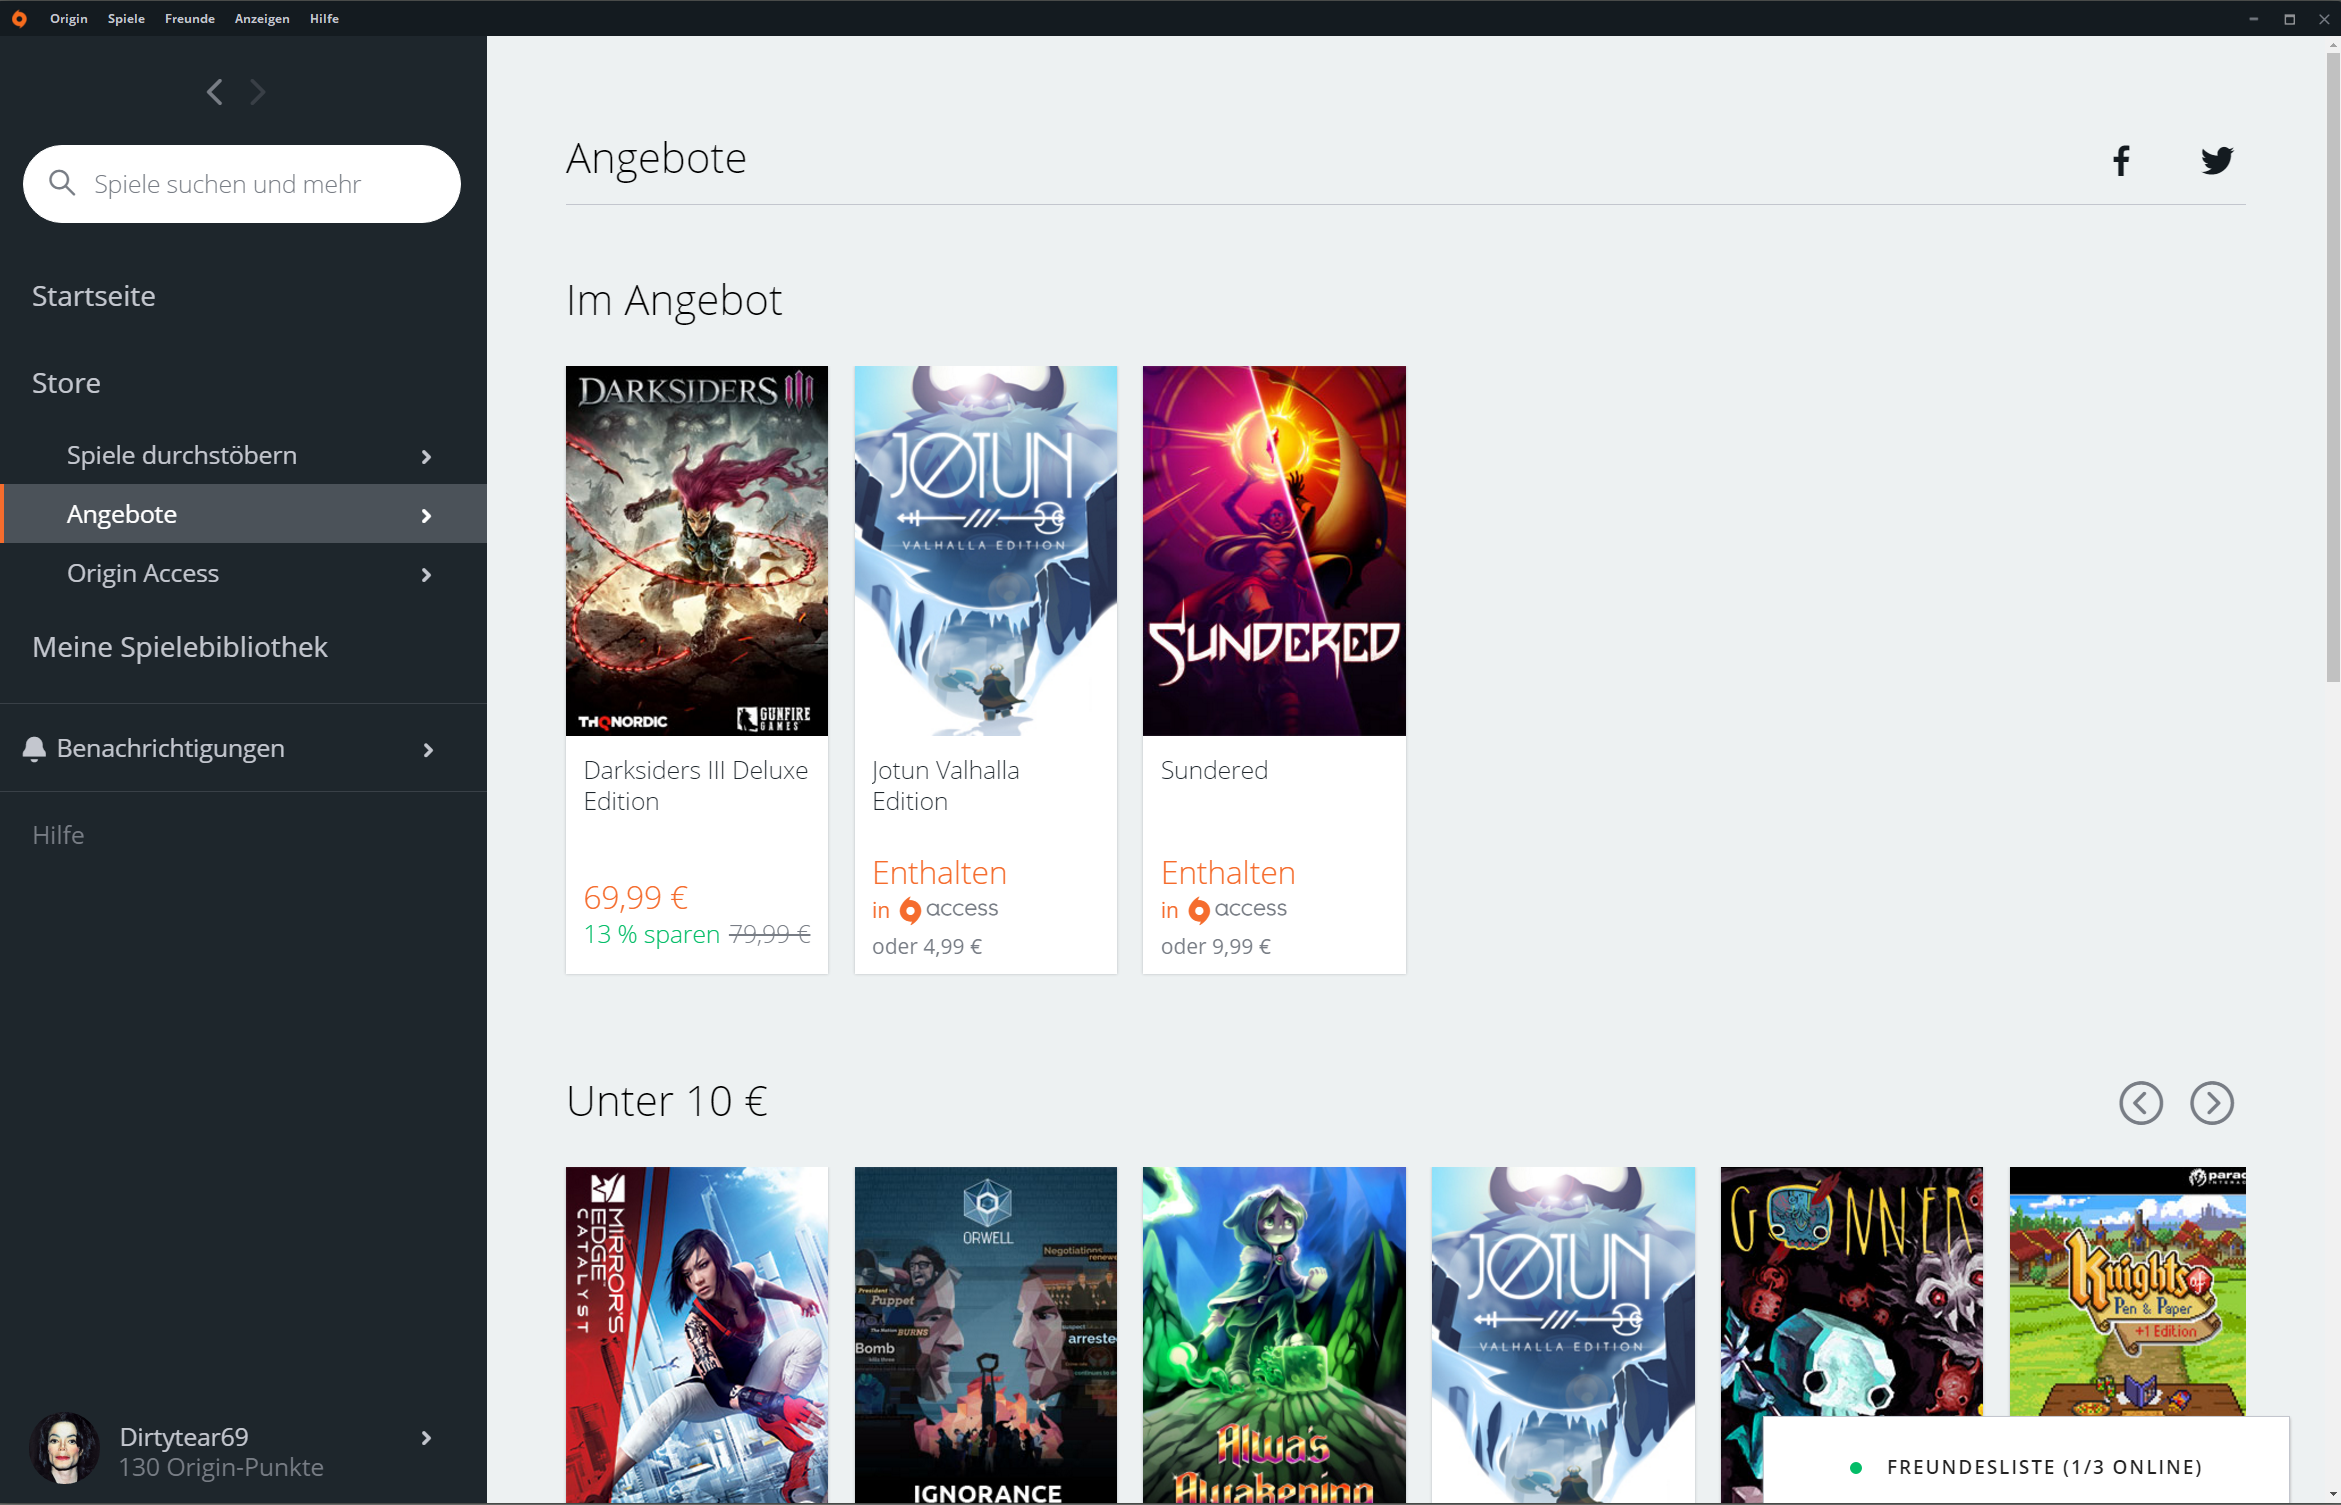The height and width of the screenshot is (1505, 2341).
Task: Open the user account menu arrow
Action: pos(427,1438)
